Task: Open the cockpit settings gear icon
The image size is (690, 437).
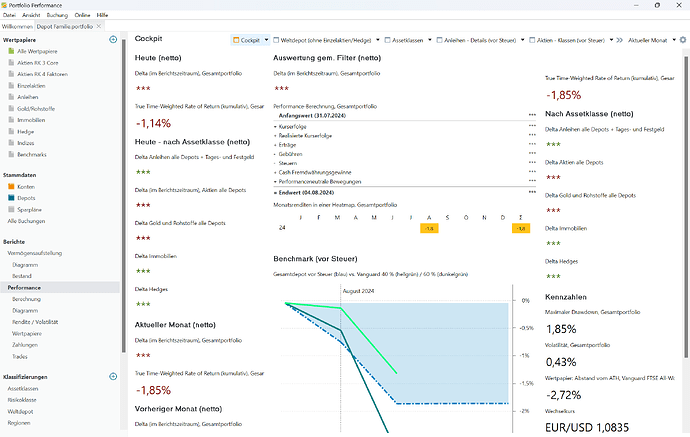Action: tap(683, 40)
